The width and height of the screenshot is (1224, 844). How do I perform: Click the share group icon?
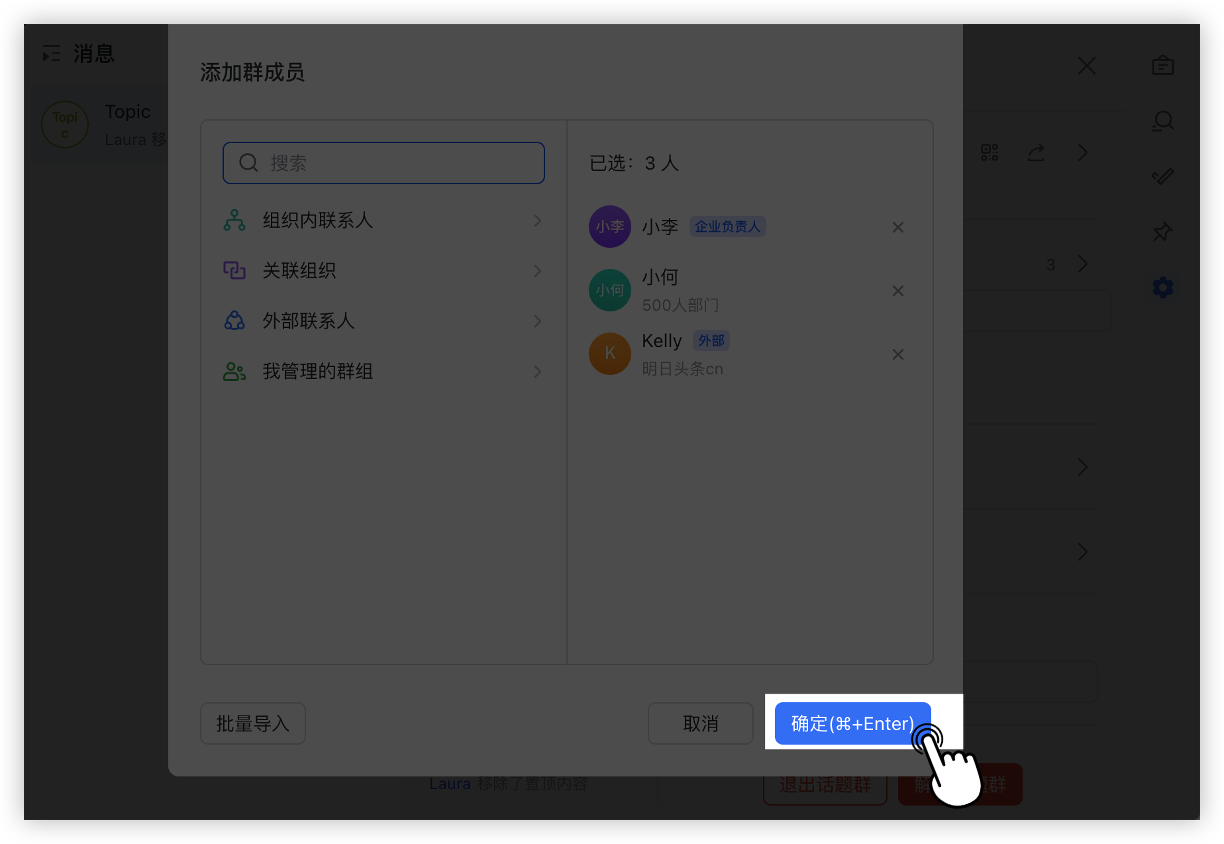[x=1035, y=152]
